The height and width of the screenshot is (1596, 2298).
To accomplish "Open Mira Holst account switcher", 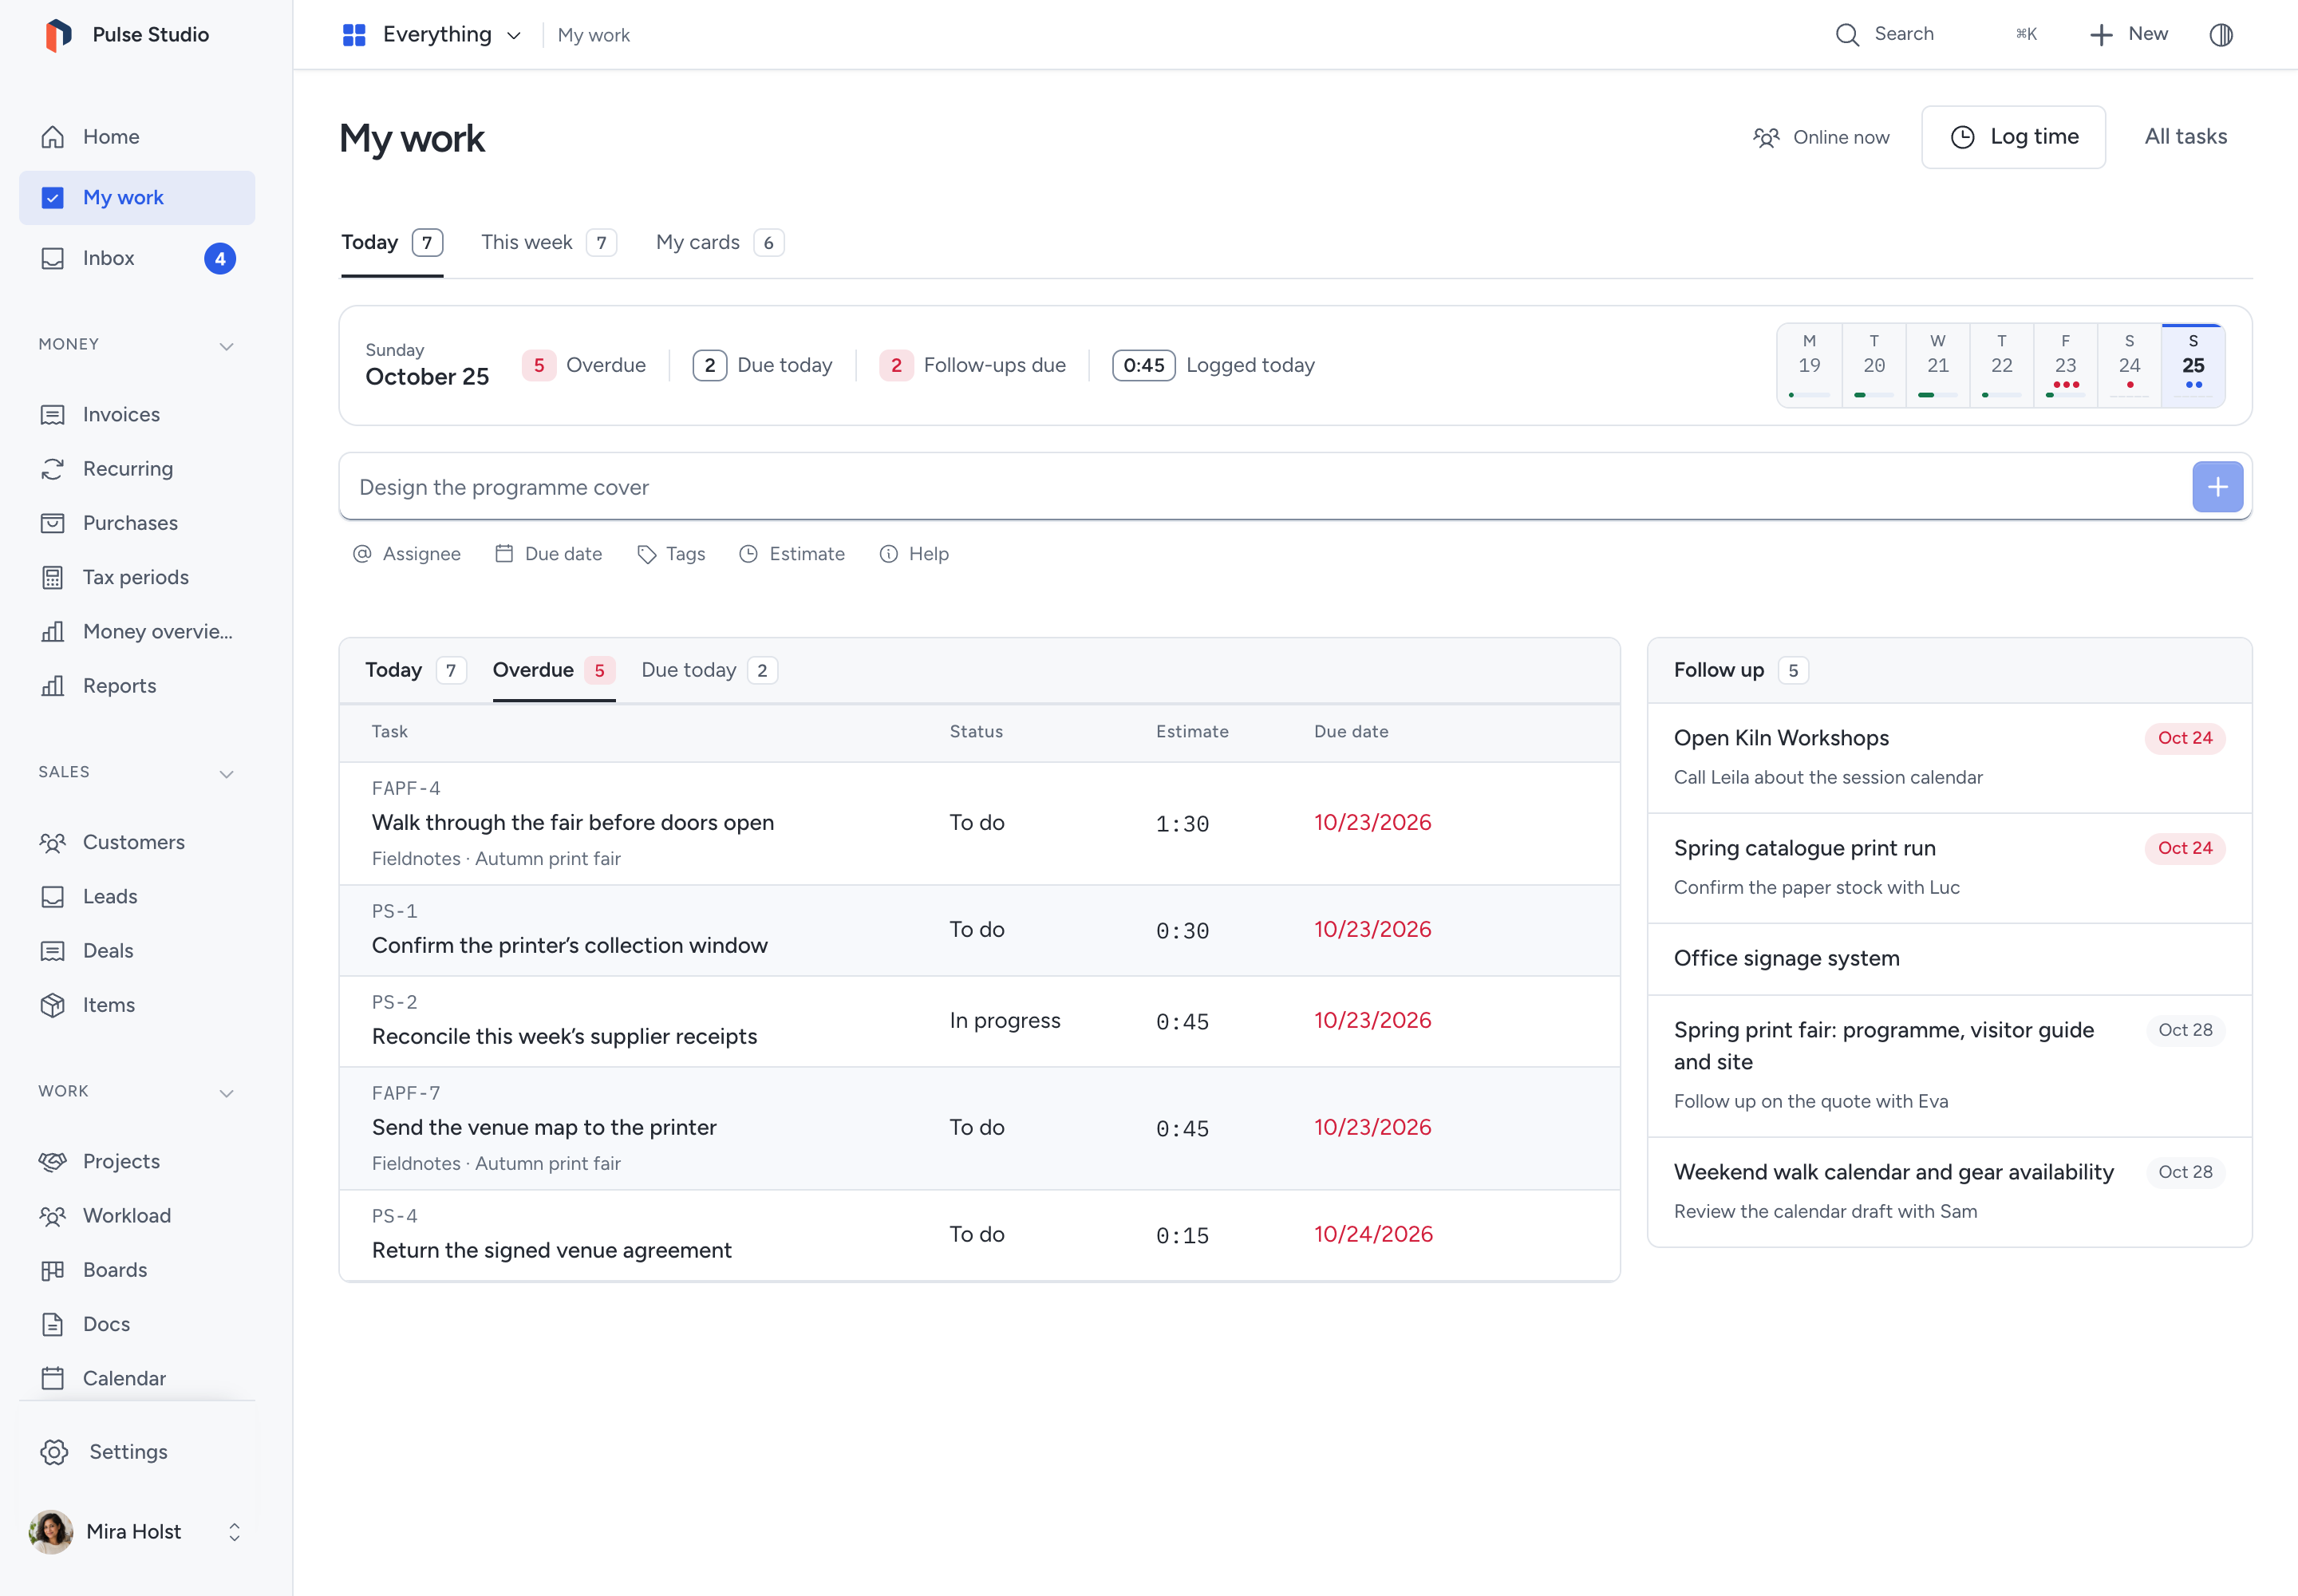I will pyautogui.click(x=137, y=1531).
